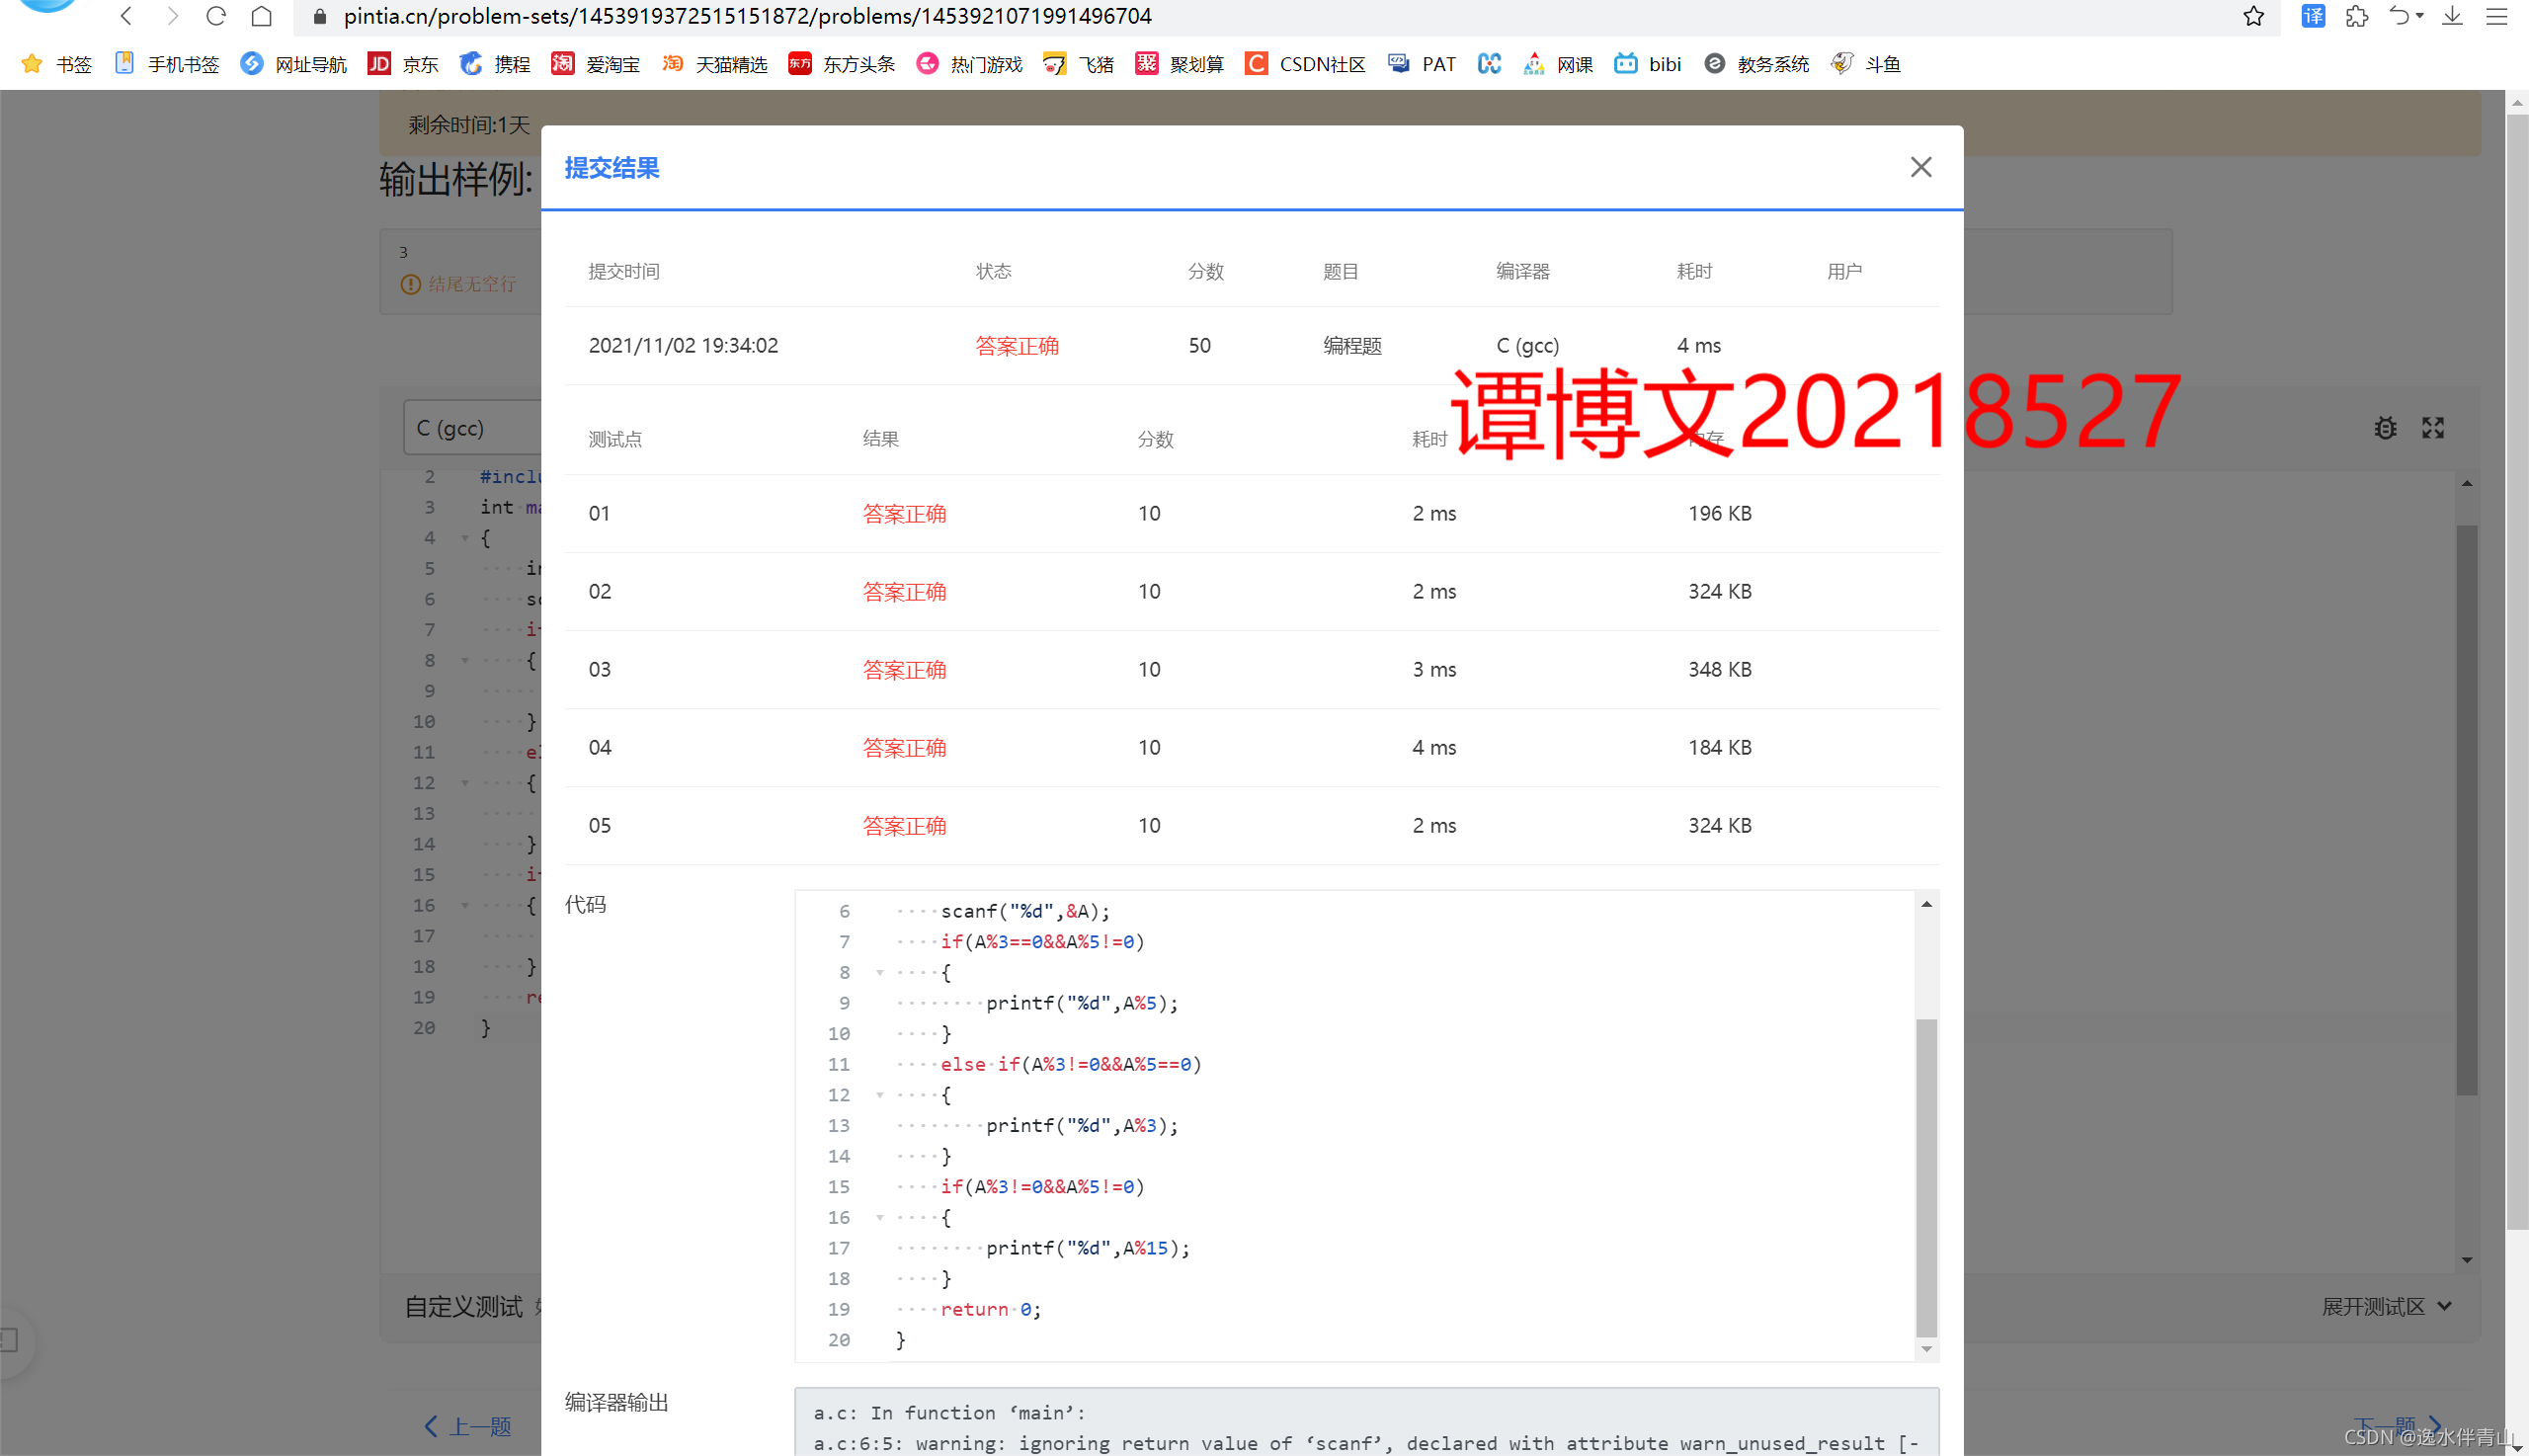Open the 京东 bookmark
The width and height of the screenshot is (2529, 1456).
403,64
